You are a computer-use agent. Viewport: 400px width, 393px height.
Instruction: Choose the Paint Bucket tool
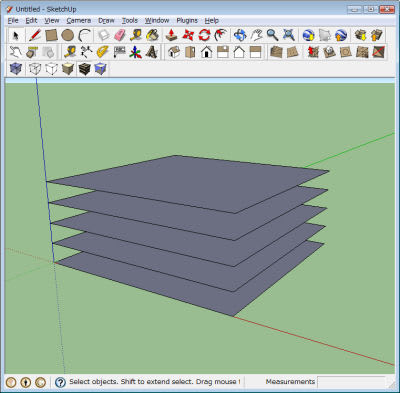153,35
